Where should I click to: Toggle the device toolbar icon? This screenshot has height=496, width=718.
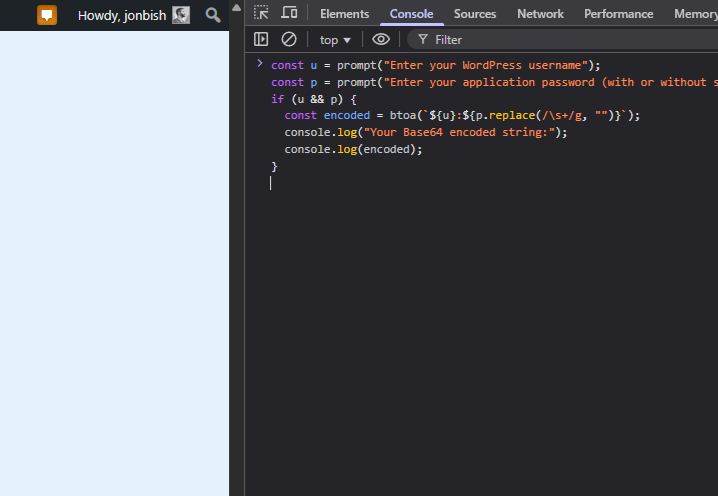tap(289, 13)
